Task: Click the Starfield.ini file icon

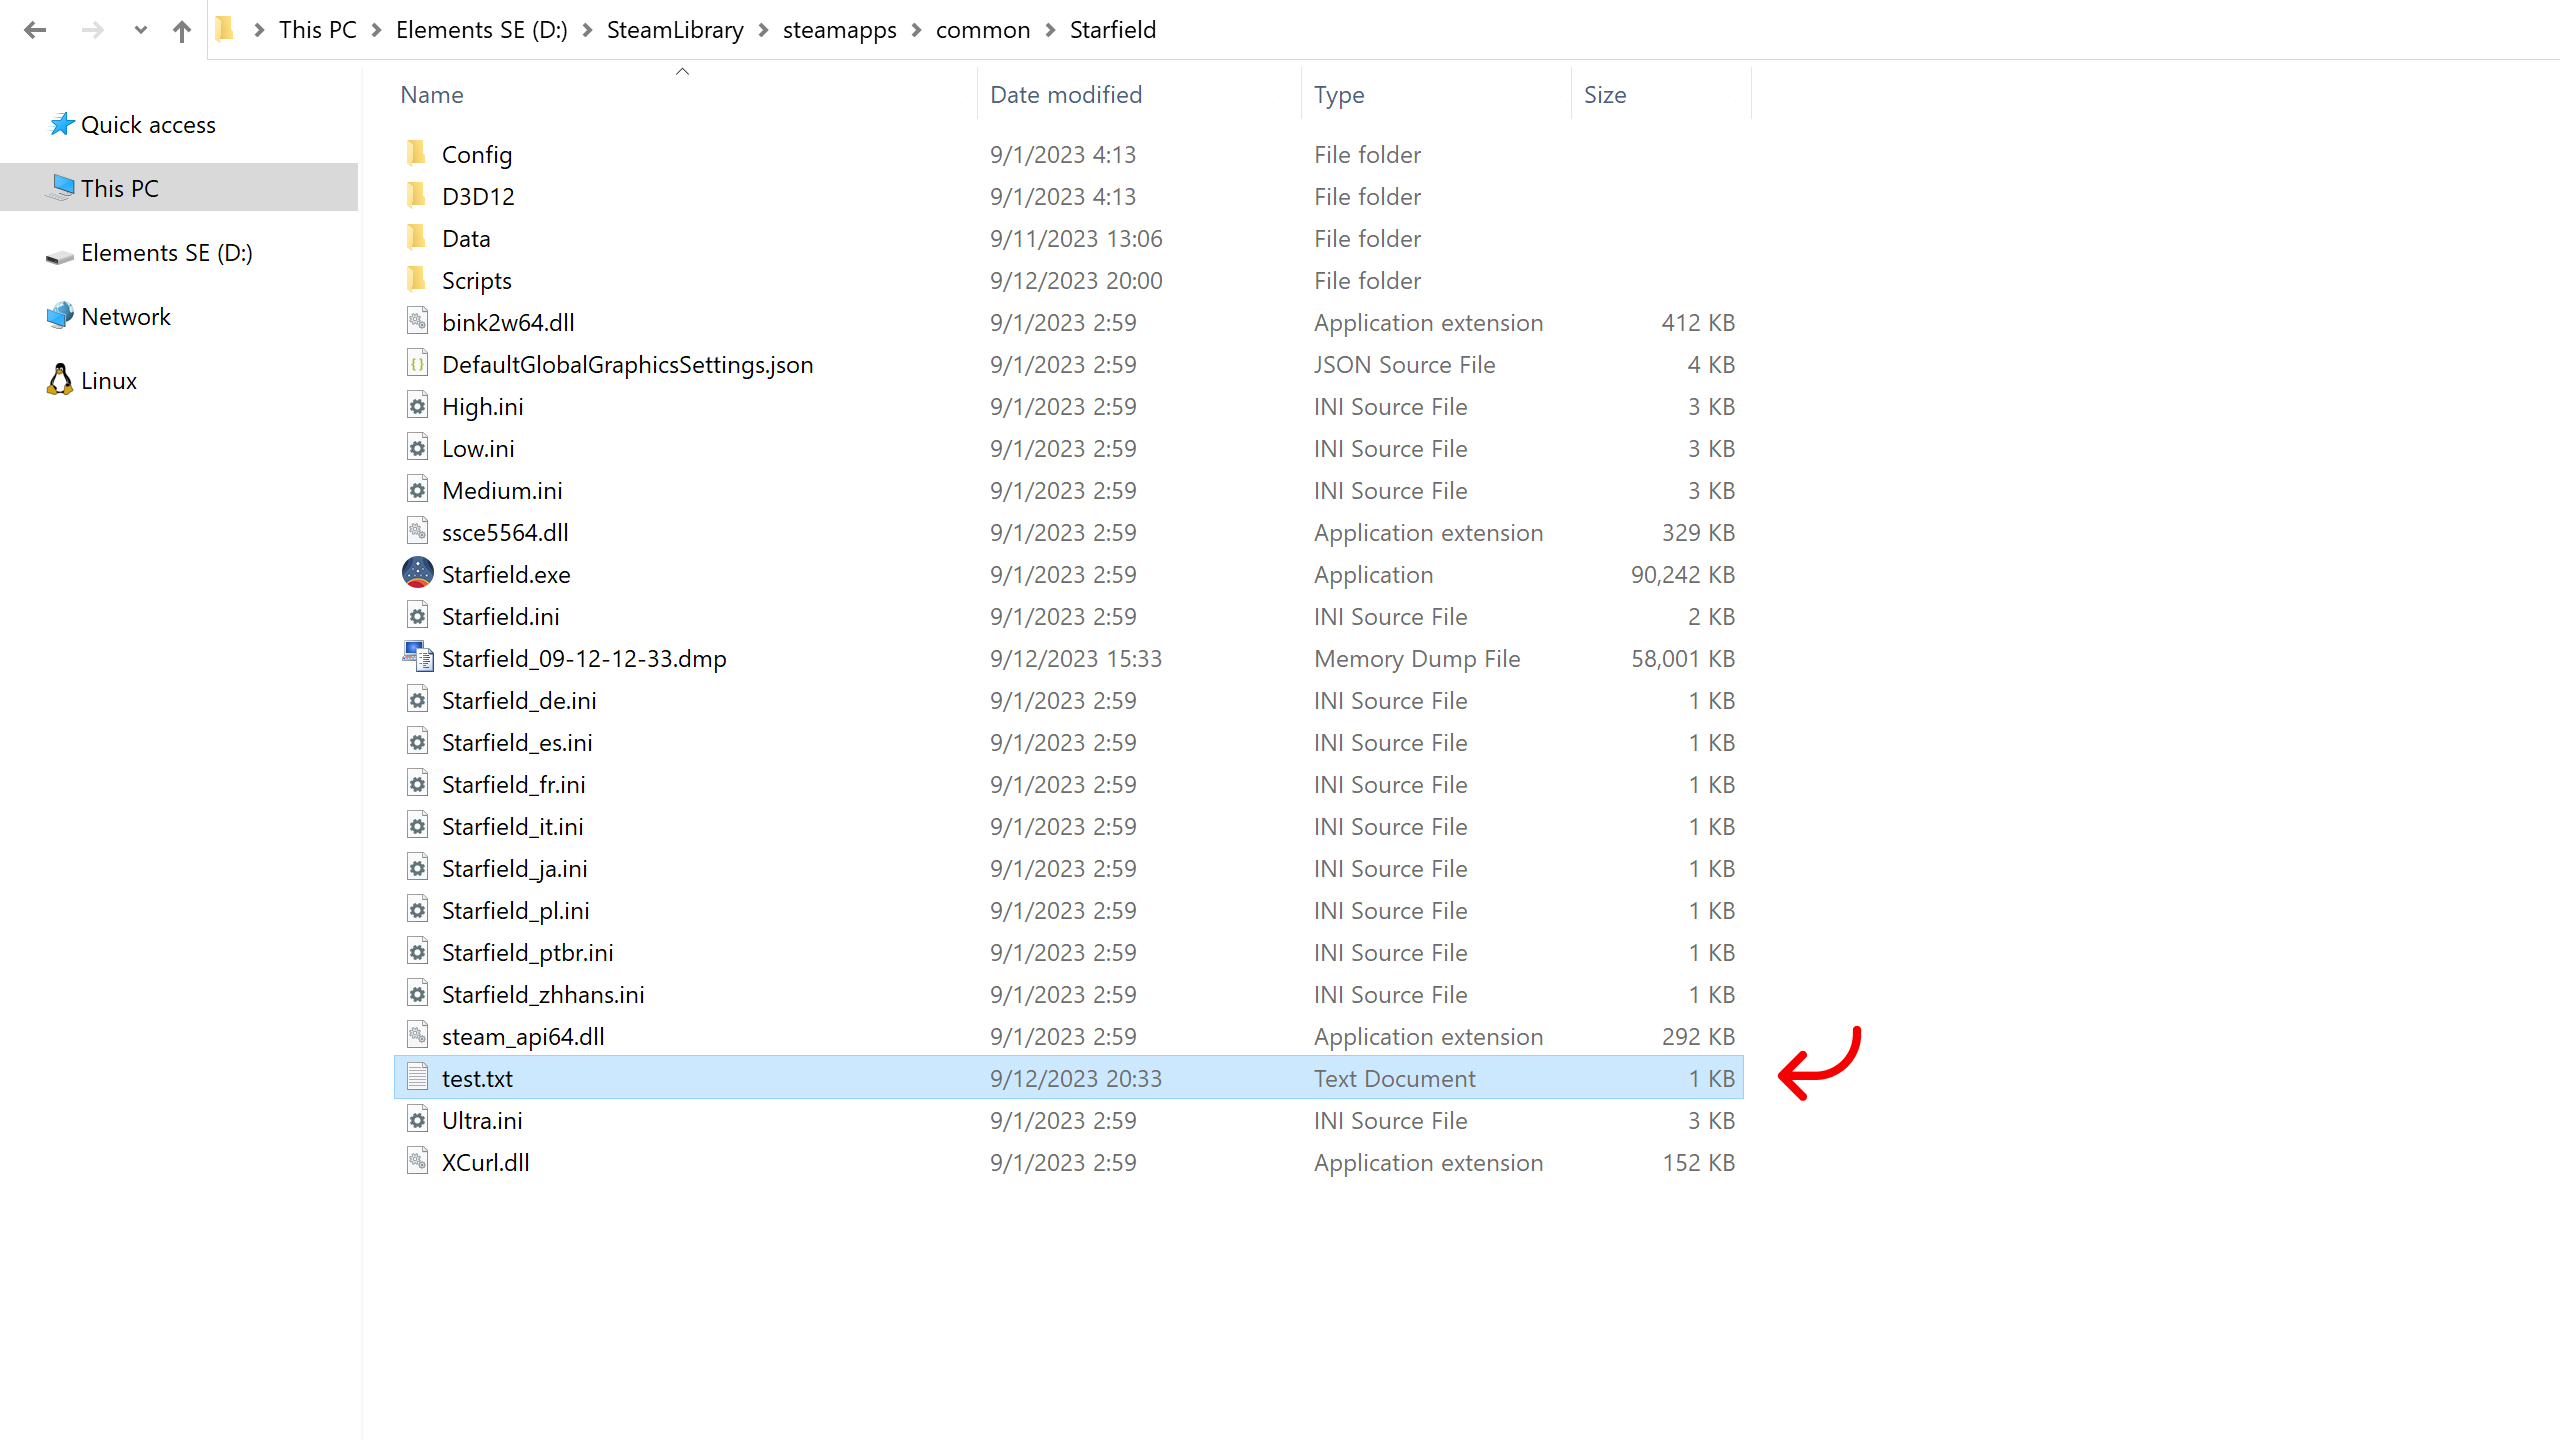Action: point(417,616)
